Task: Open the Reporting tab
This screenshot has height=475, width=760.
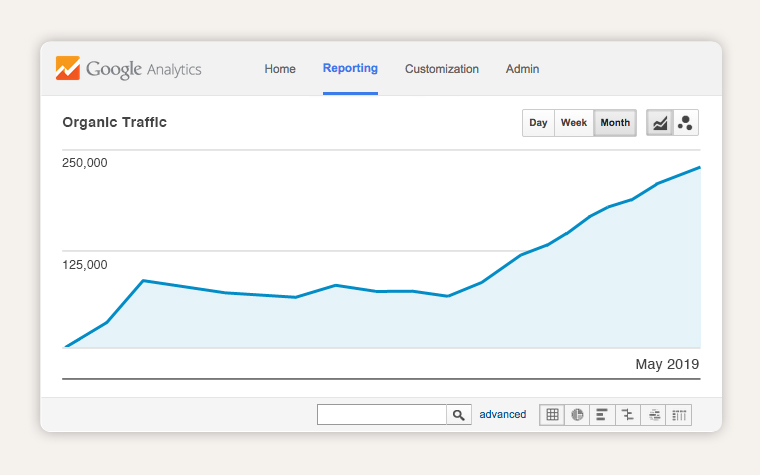Action: pyautogui.click(x=350, y=68)
